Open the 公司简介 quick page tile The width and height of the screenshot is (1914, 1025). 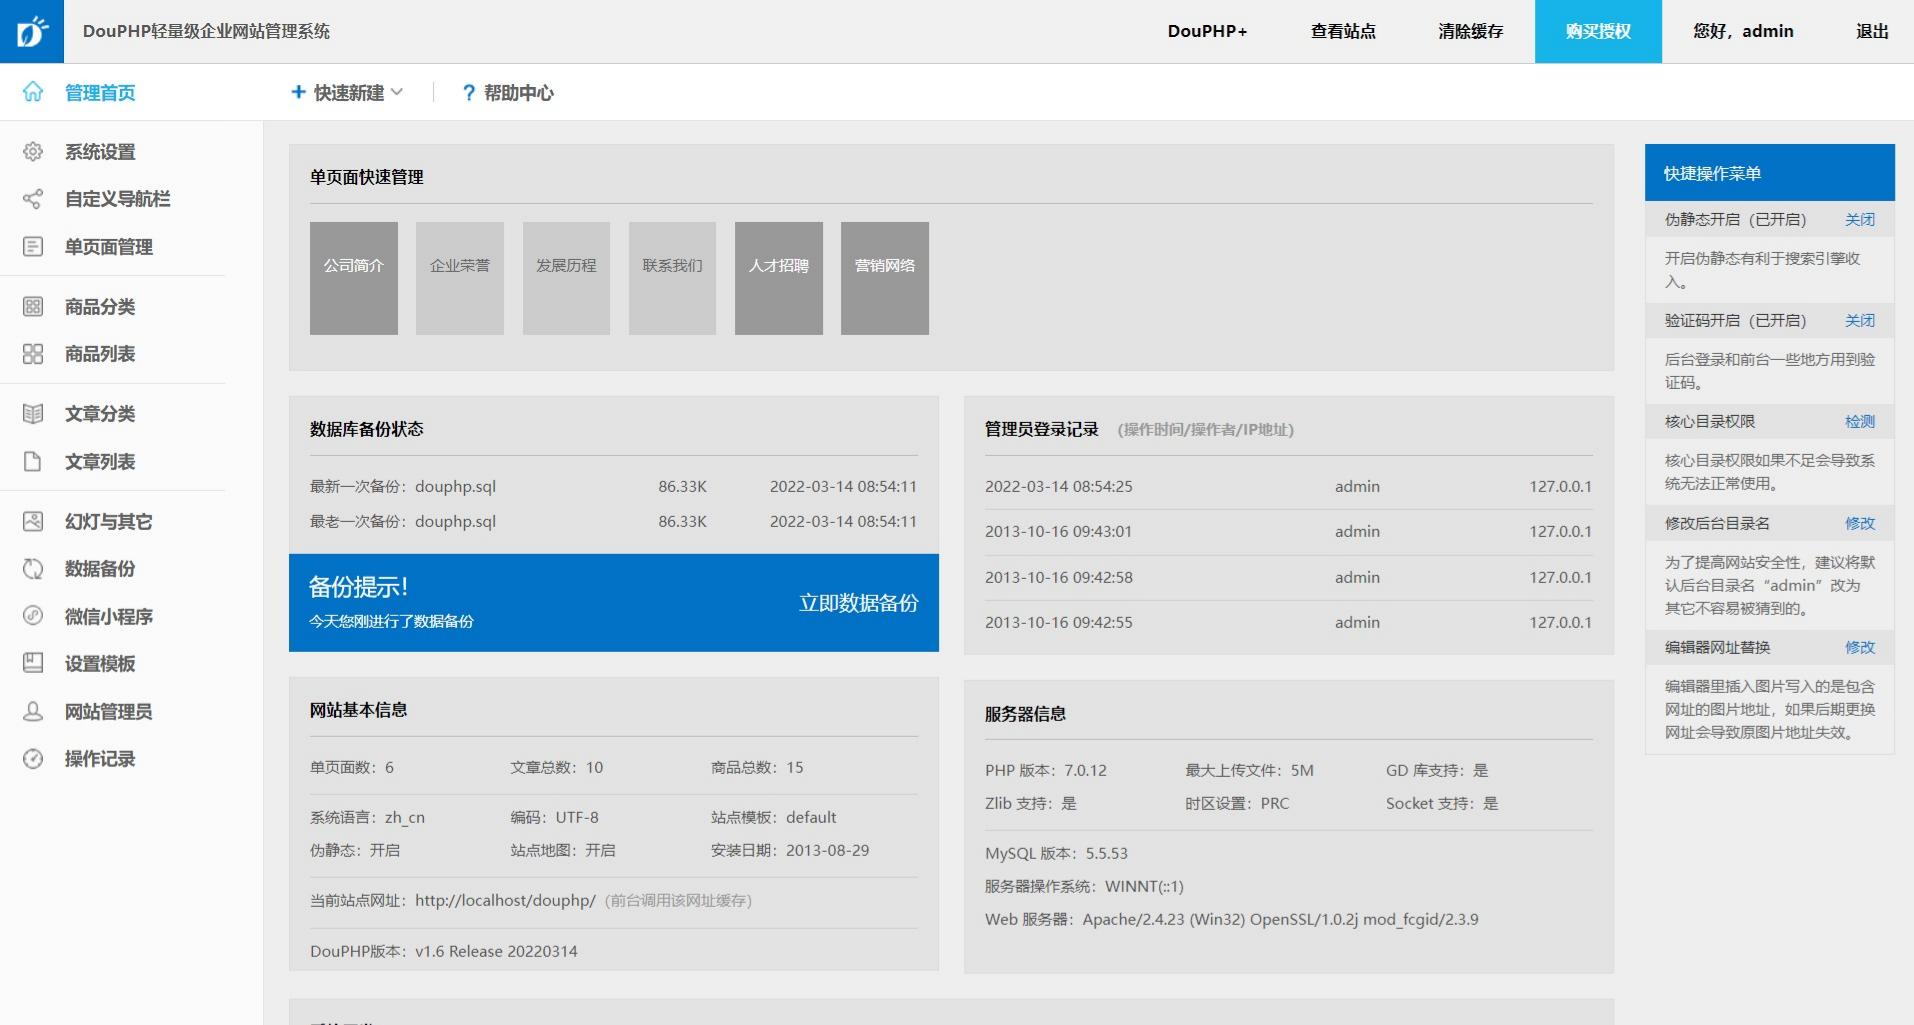coord(353,277)
